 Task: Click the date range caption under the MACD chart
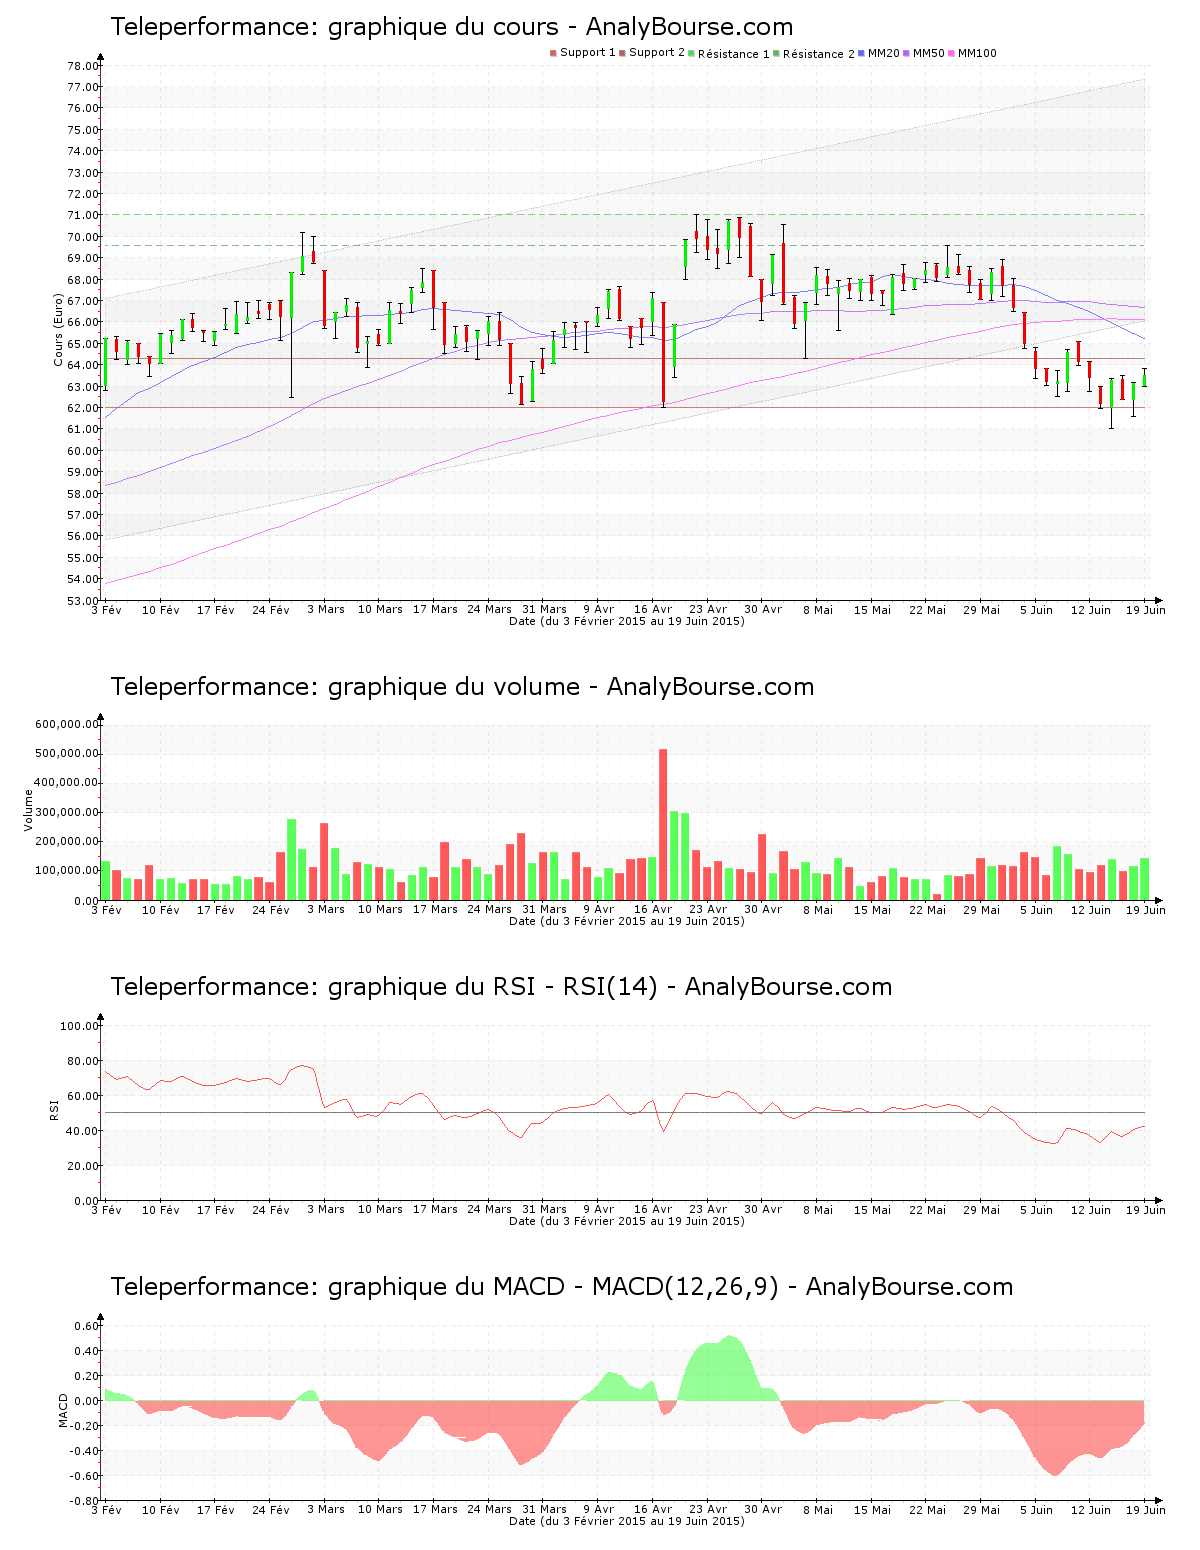(626, 1521)
